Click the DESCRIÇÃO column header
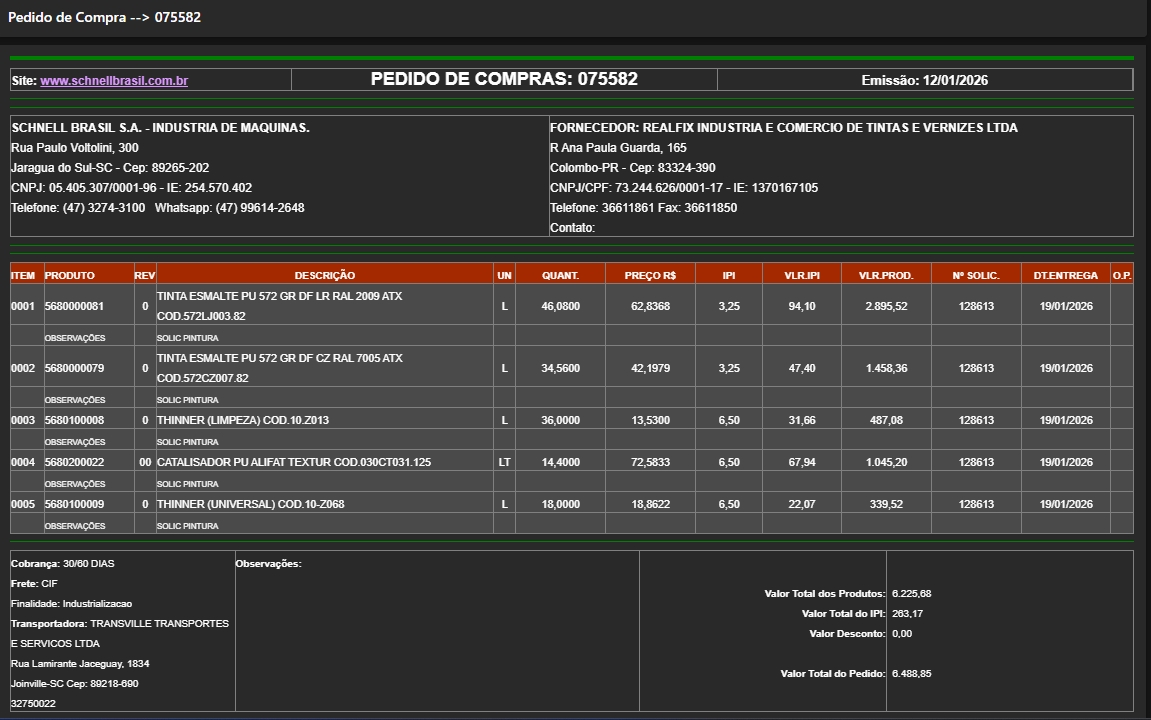 [x=324, y=275]
